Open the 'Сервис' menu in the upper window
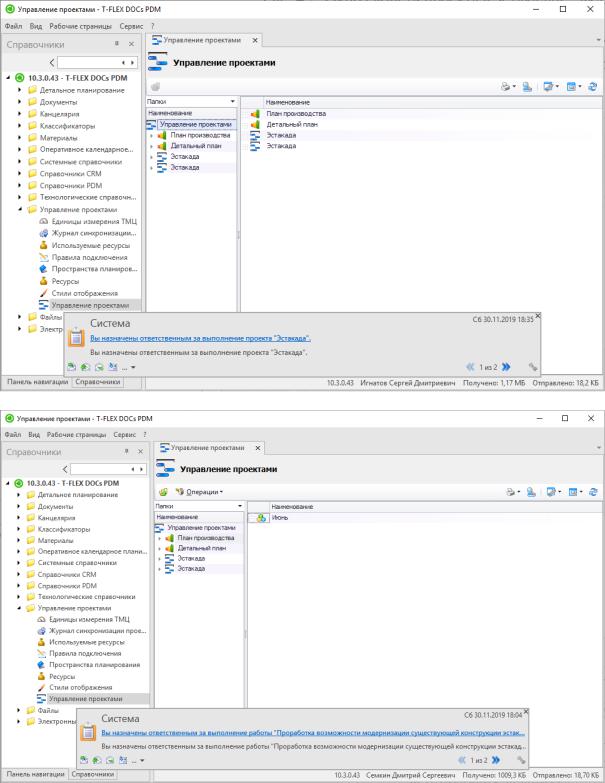 click(x=131, y=26)
